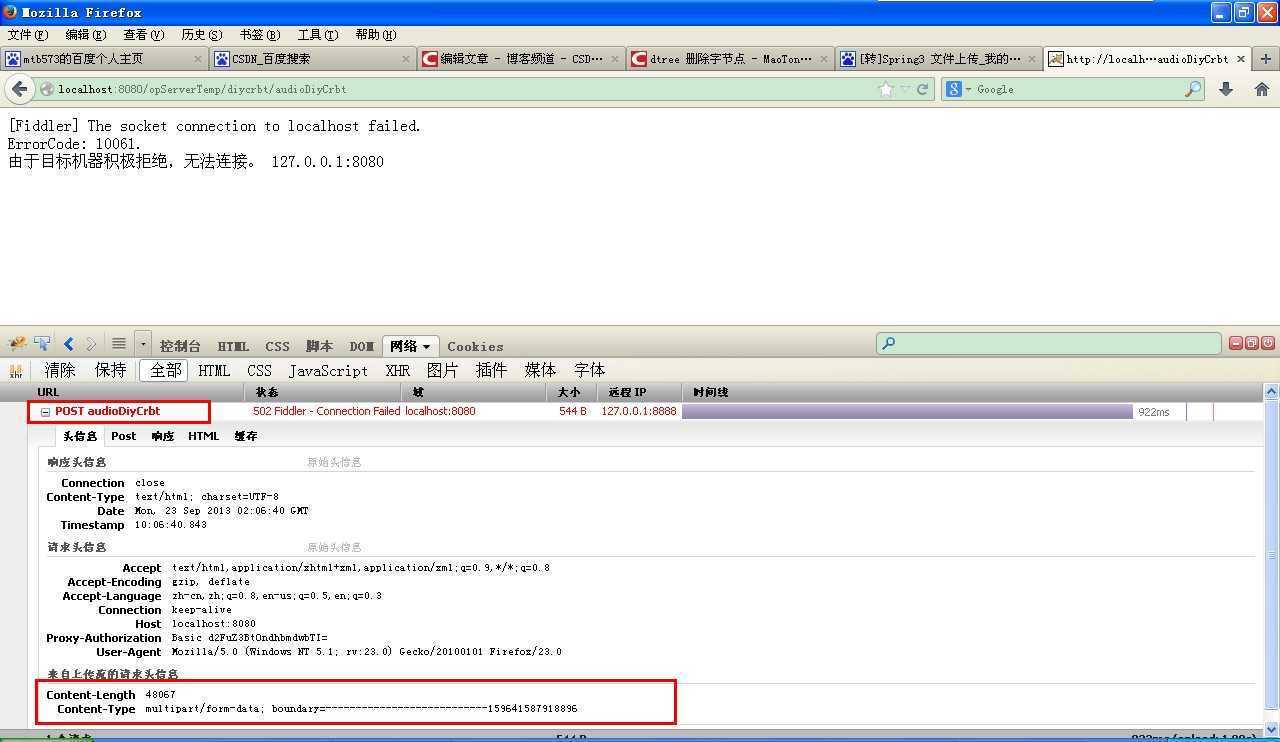
Task: Switch to Firebug DOM panel
Action: click(x=361, y=346)
